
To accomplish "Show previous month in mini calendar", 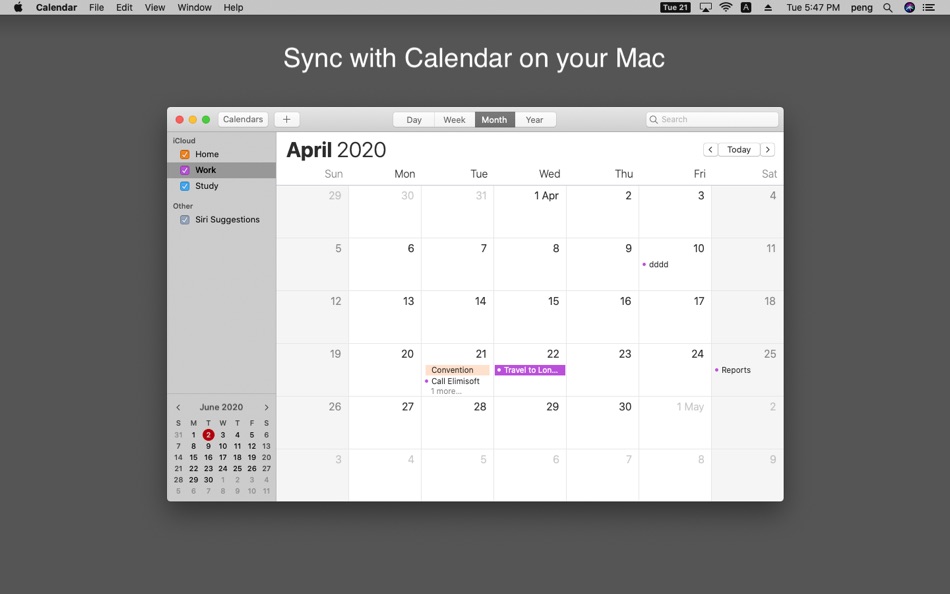I will (178, 407).
